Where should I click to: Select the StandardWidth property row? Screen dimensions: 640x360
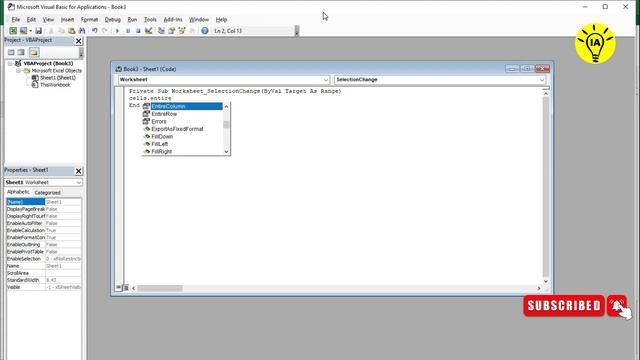pyautogui.click(x=44, y=280)
